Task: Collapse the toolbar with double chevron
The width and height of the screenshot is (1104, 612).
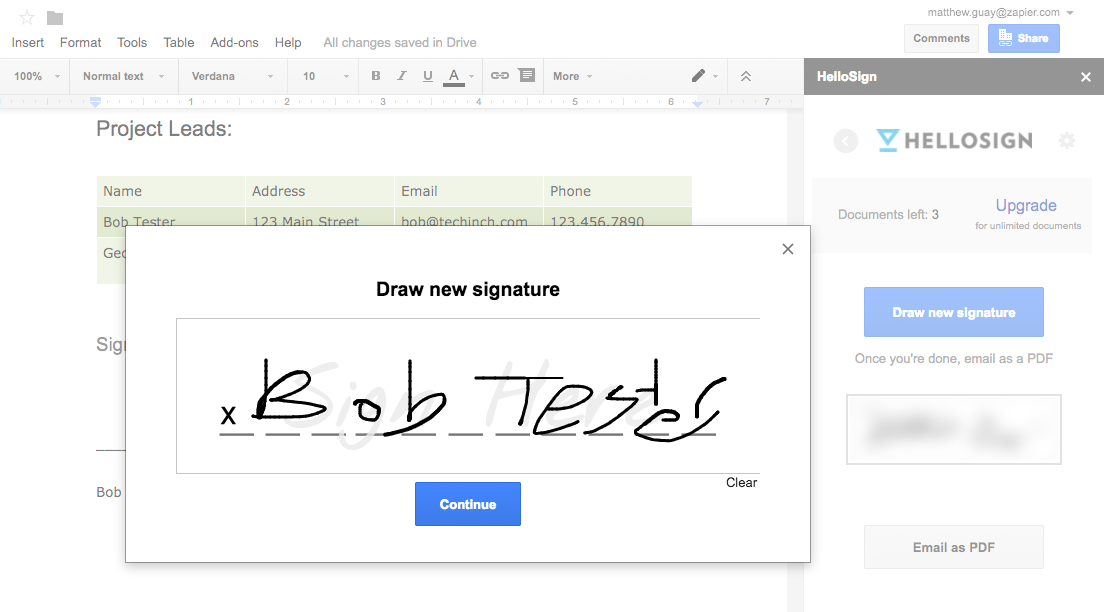Action: click(745, 76)
